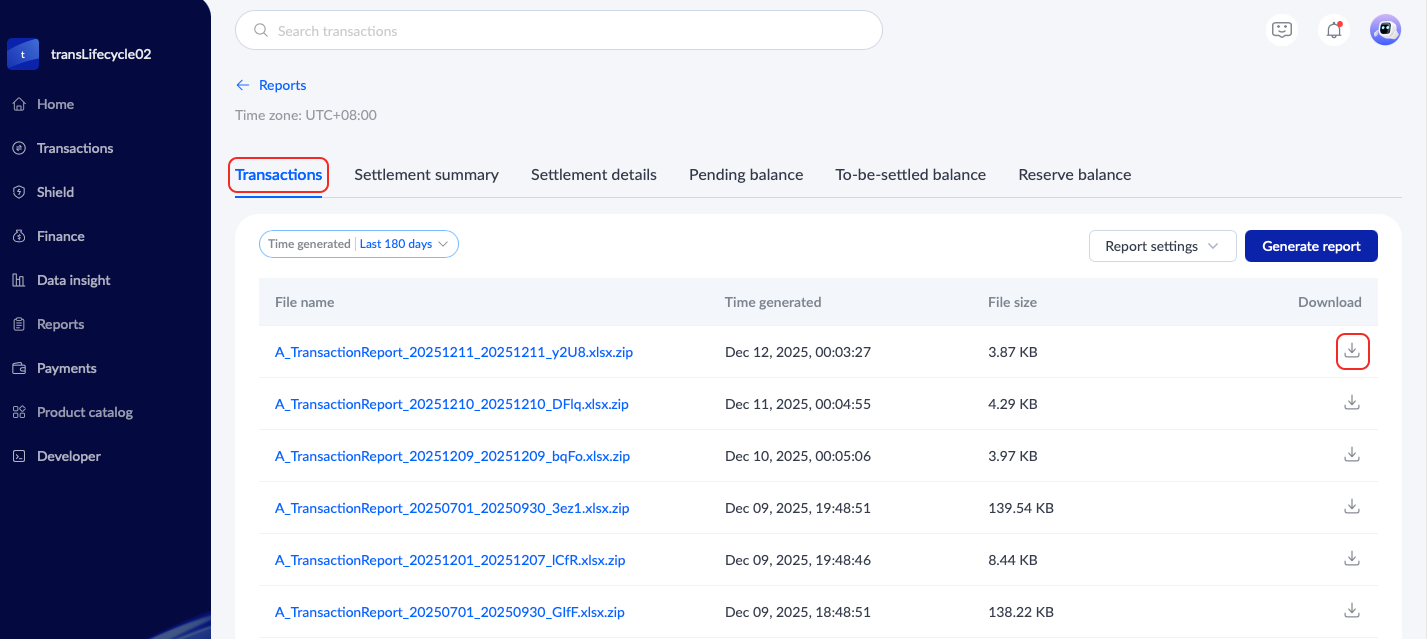Click the Shield icon in sidebar
This screenshot has height=639, width=1427.
pyautogui.click(x=19, y=192)
